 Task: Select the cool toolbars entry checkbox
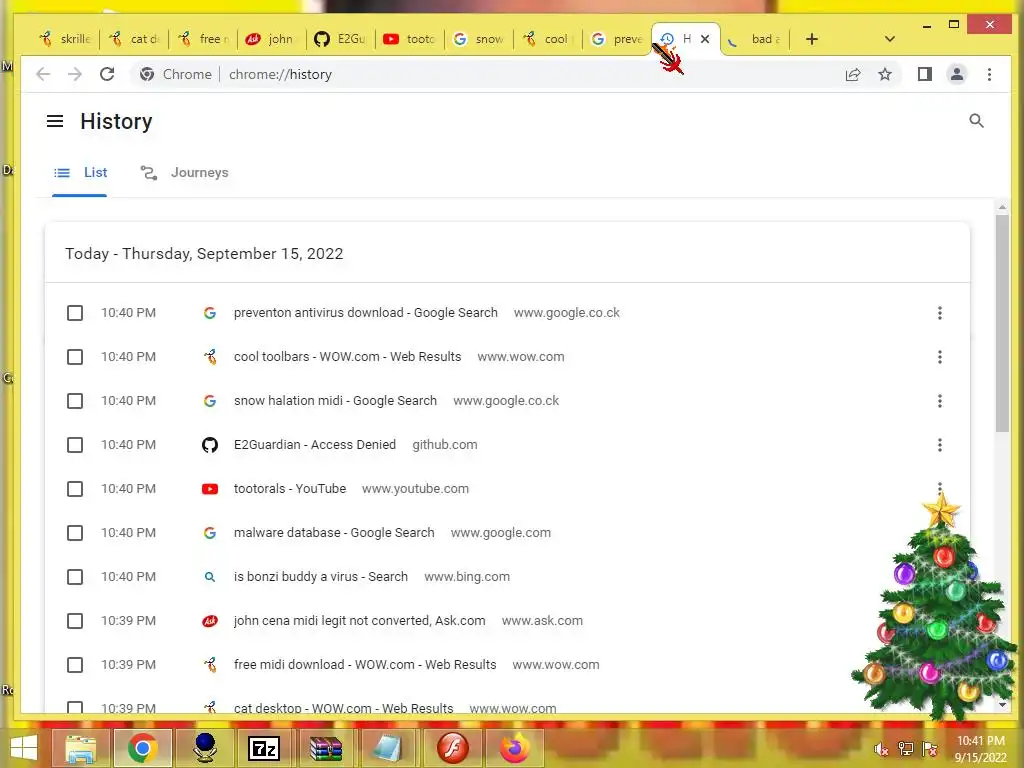point(75,357)
